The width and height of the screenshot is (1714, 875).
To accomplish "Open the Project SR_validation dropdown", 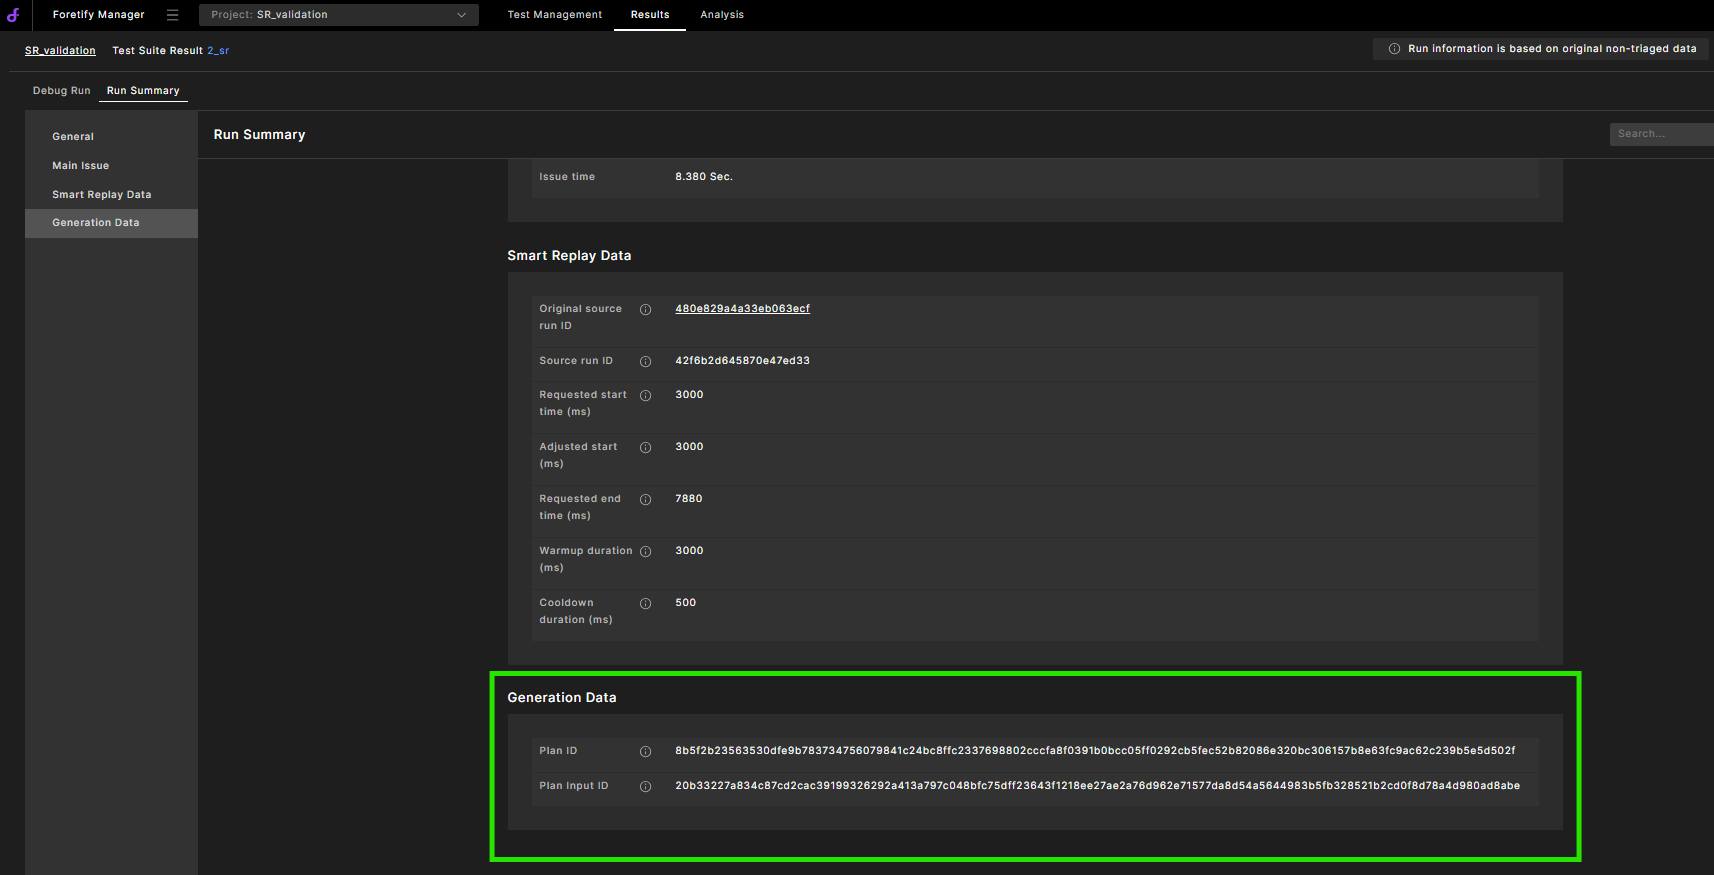I will pyautogui.click(x=338, y=15).
